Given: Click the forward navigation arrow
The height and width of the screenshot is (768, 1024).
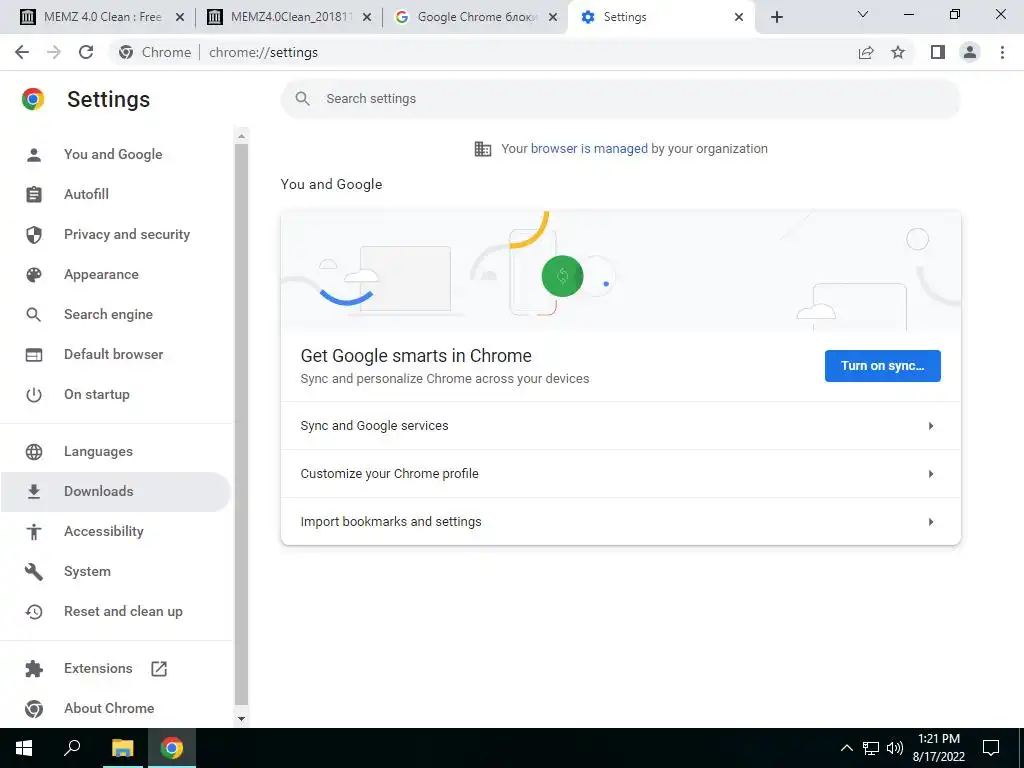Looking at the screenshot, I should (54, 52).
